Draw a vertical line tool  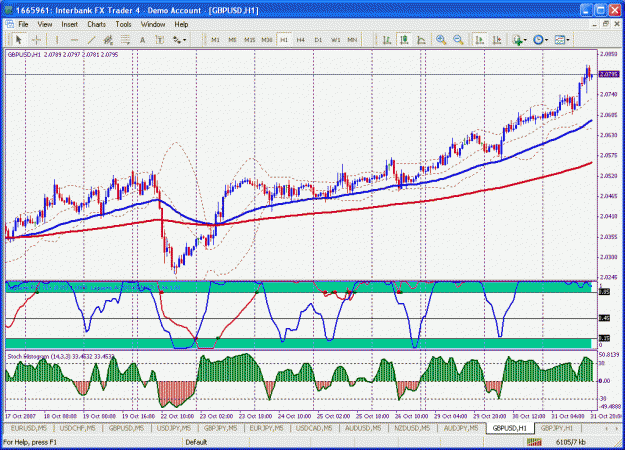coord(57,40)
